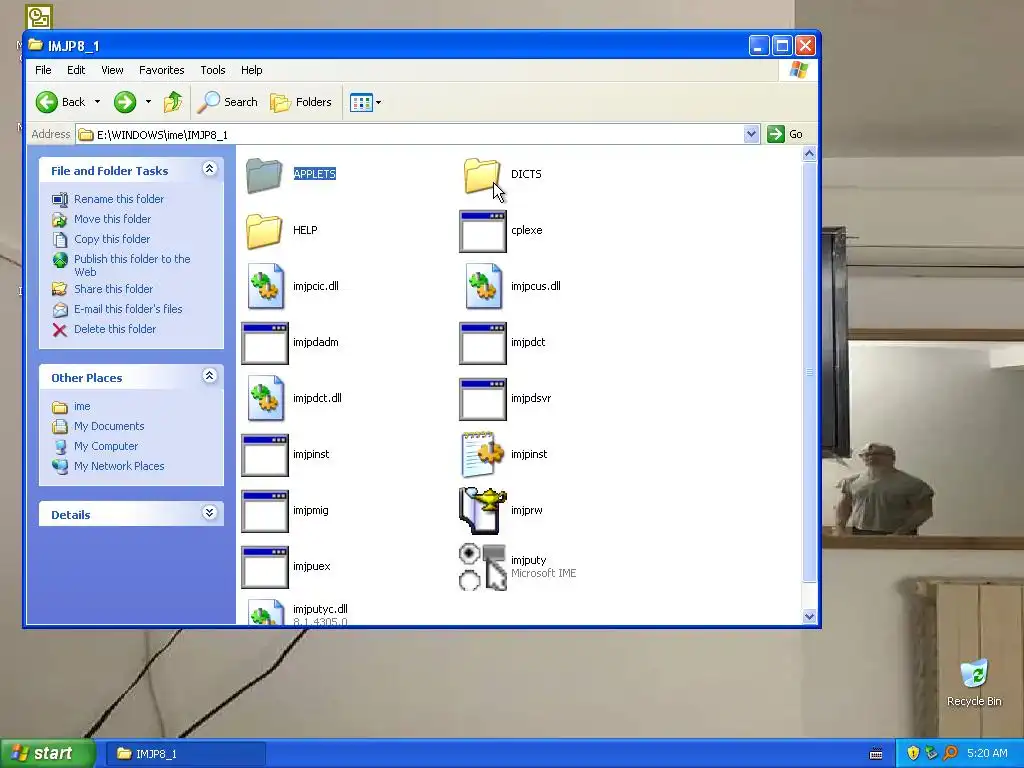Open the Edit menu
Viewport: 1024px width, 768px height.
(76, 70)
